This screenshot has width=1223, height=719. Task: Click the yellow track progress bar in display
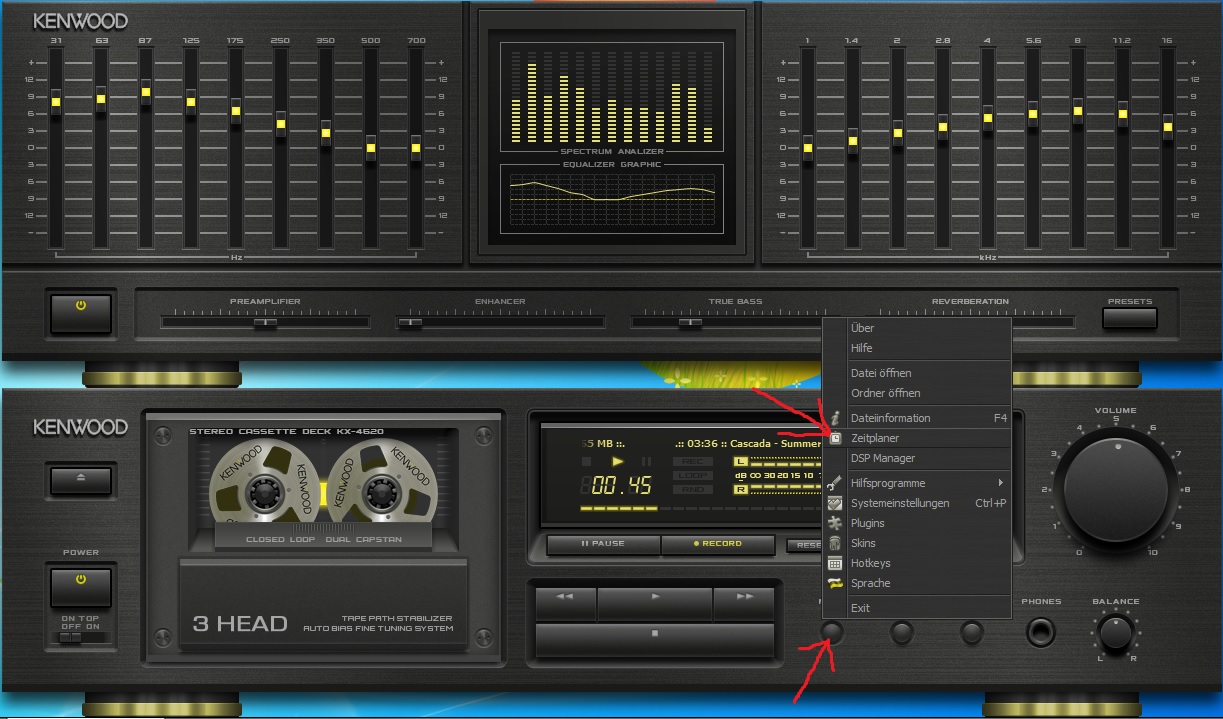point(619,509)
